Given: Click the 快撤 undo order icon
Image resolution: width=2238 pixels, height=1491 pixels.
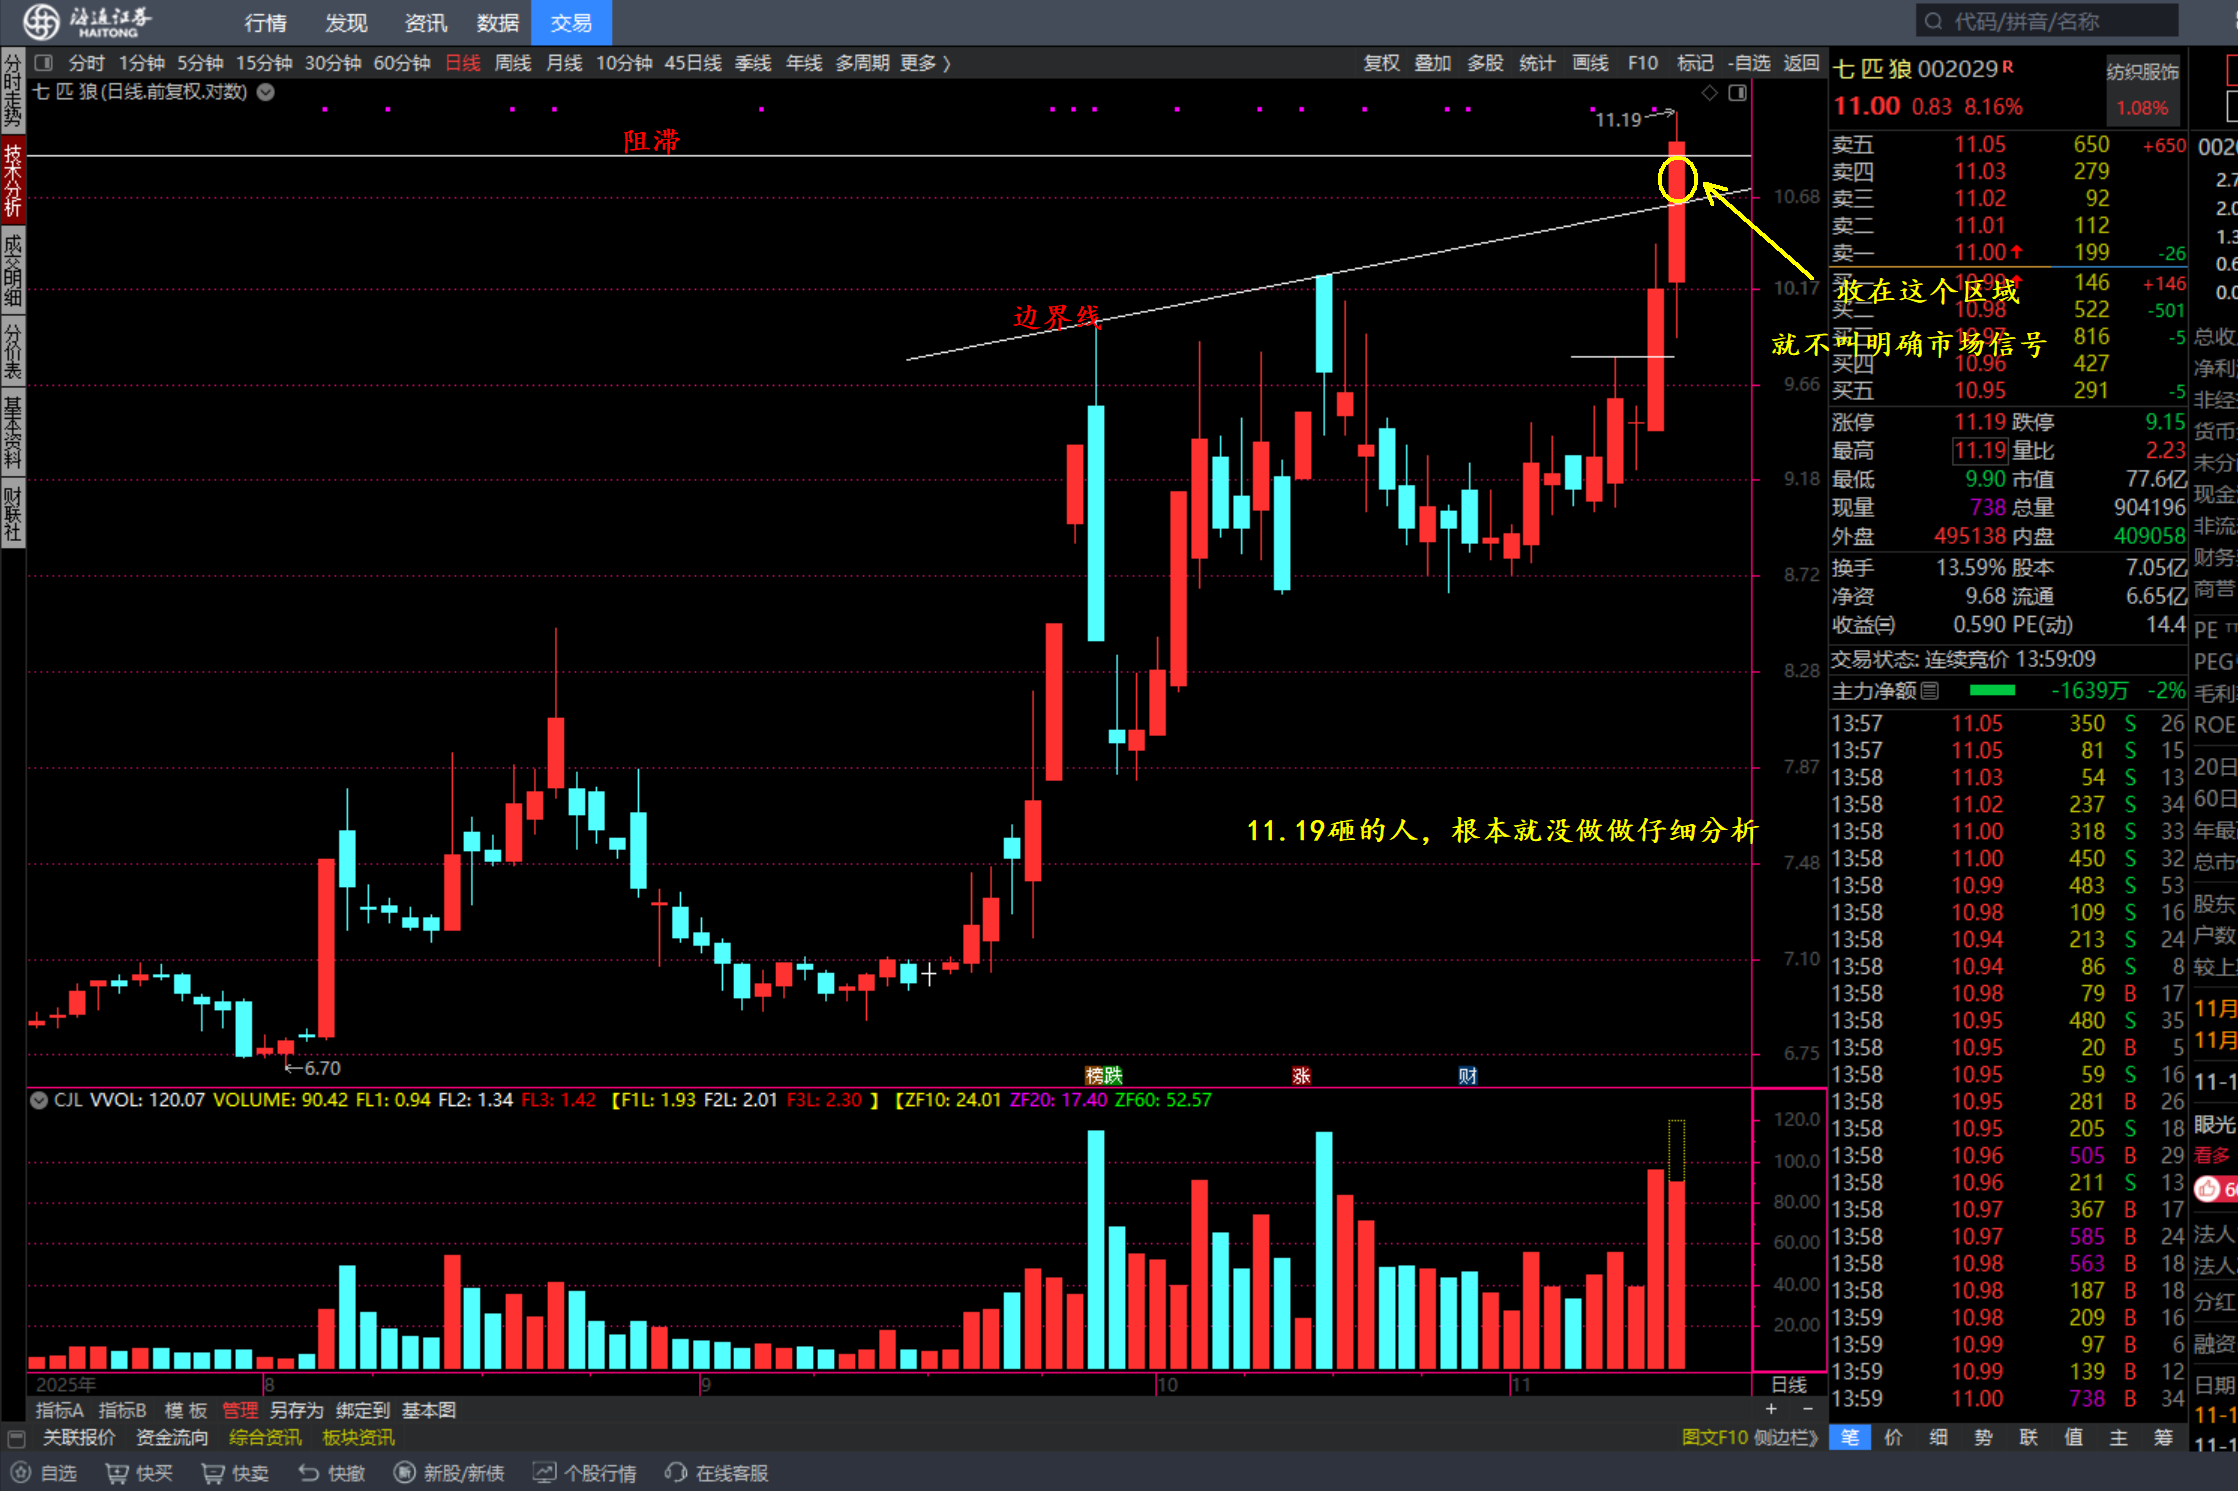Looking at the screenshot, I should 309,1473.
